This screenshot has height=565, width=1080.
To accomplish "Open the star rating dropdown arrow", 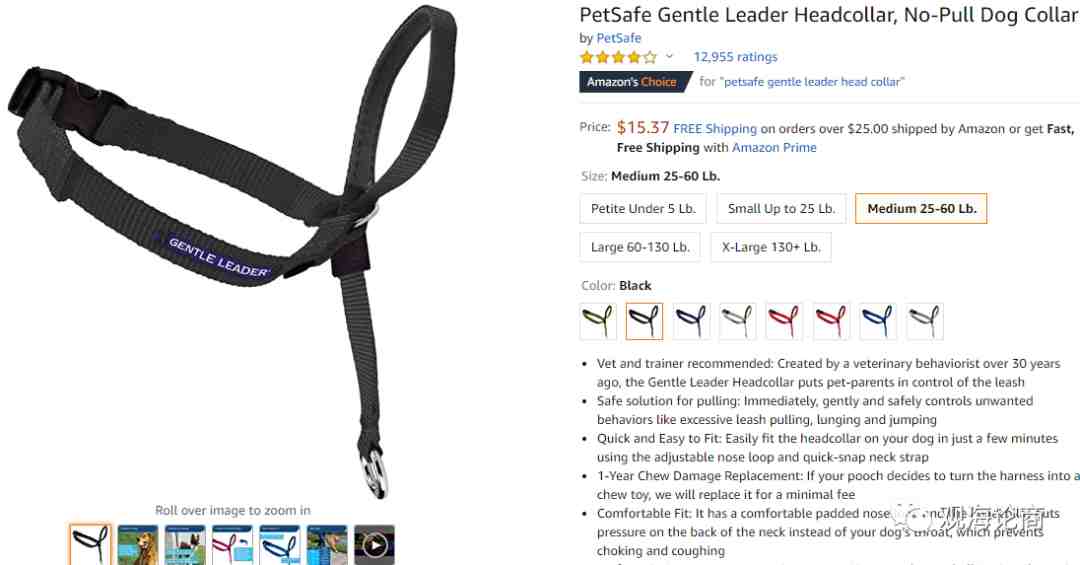I will pyautogui.click(x=669, y=56).
